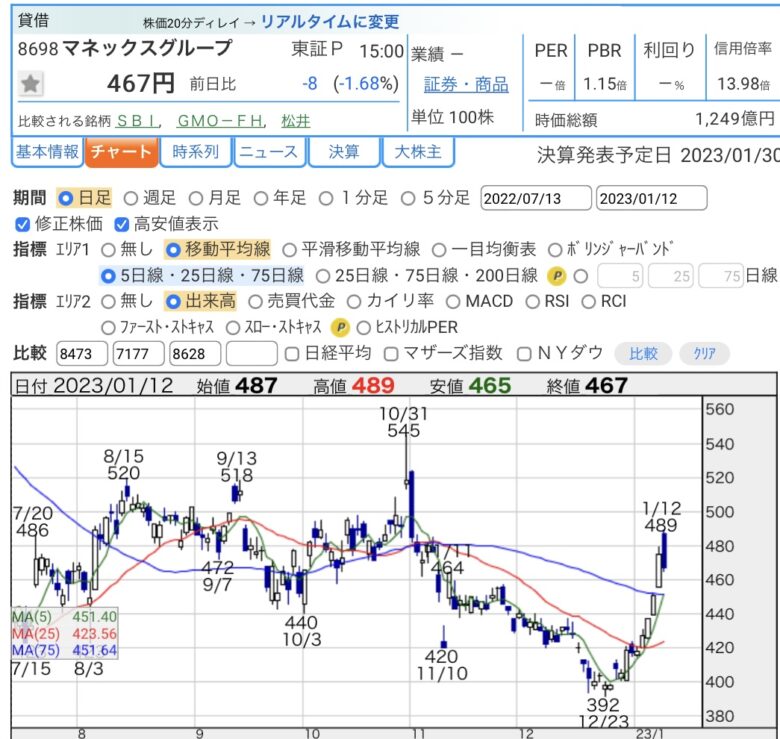780x739 pixels.
Task: Open the 決算 tab
Action: pyautogui.click(x=344, y=152)
